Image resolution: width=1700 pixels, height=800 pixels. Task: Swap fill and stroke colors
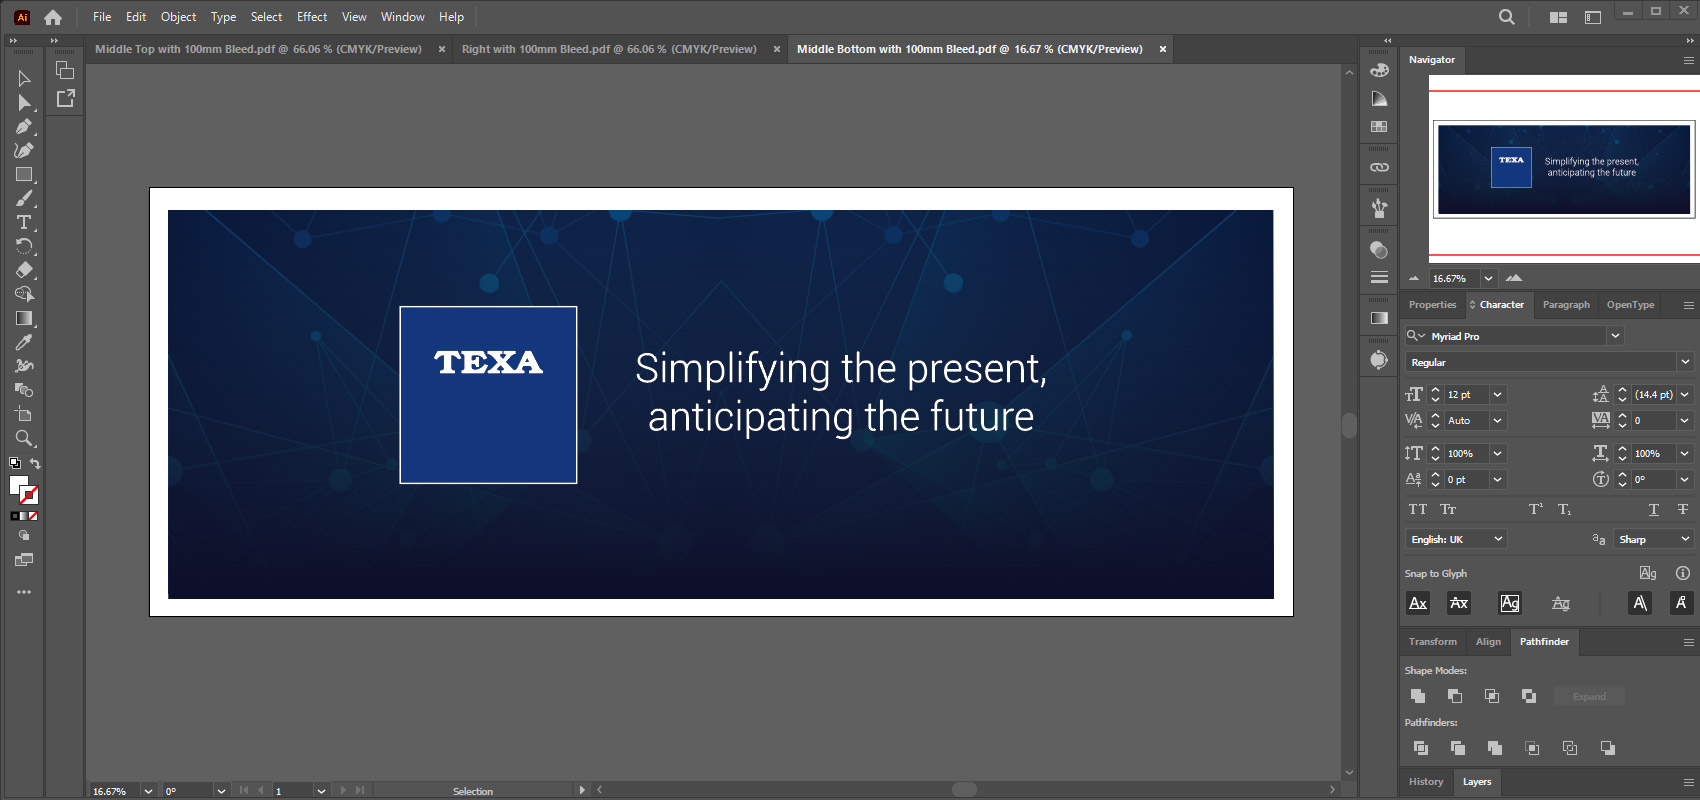[35, 464]
